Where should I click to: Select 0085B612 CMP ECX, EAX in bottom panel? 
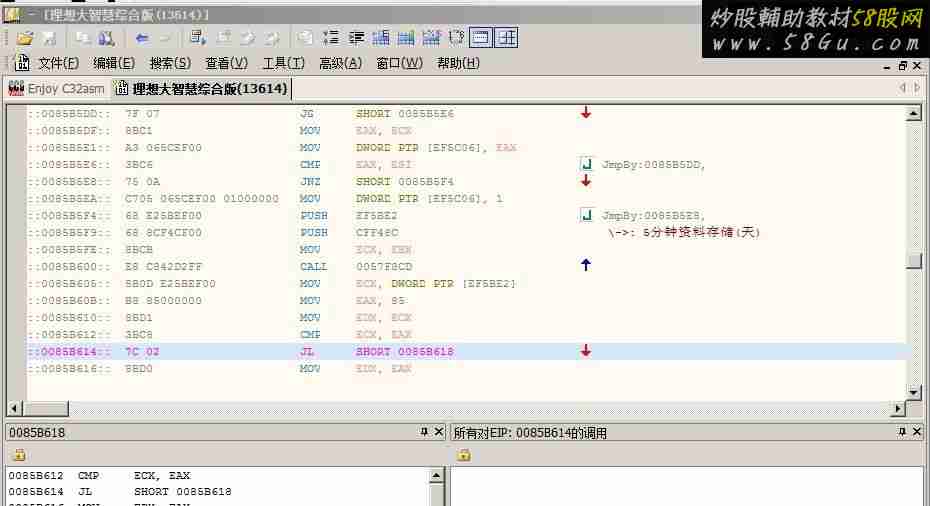point(100,476)
